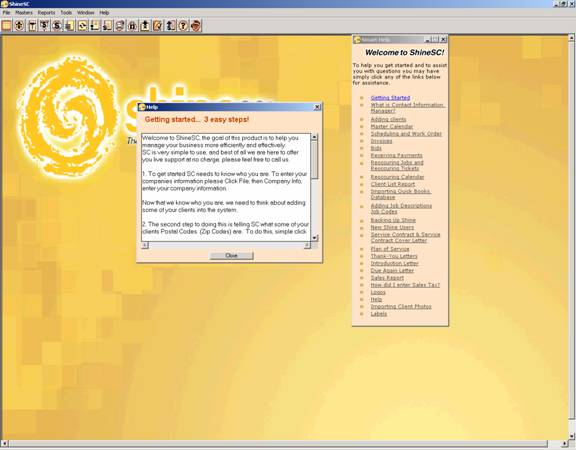This screenshot has height=450, width=576.
Task: Open the What is Contact Information Manager link
Action: click(407, 108)
